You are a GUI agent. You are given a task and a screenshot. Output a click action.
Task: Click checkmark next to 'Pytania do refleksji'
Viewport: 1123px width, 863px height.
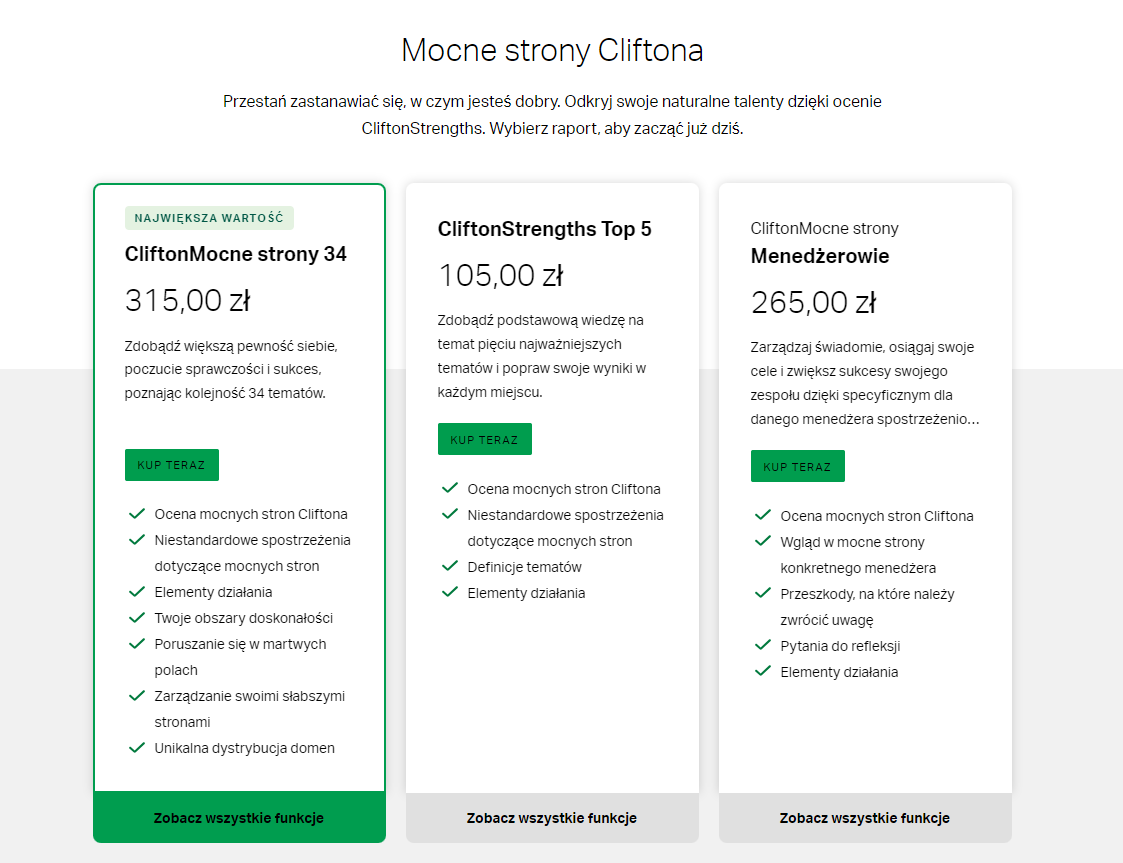click(x=763, y=646)
